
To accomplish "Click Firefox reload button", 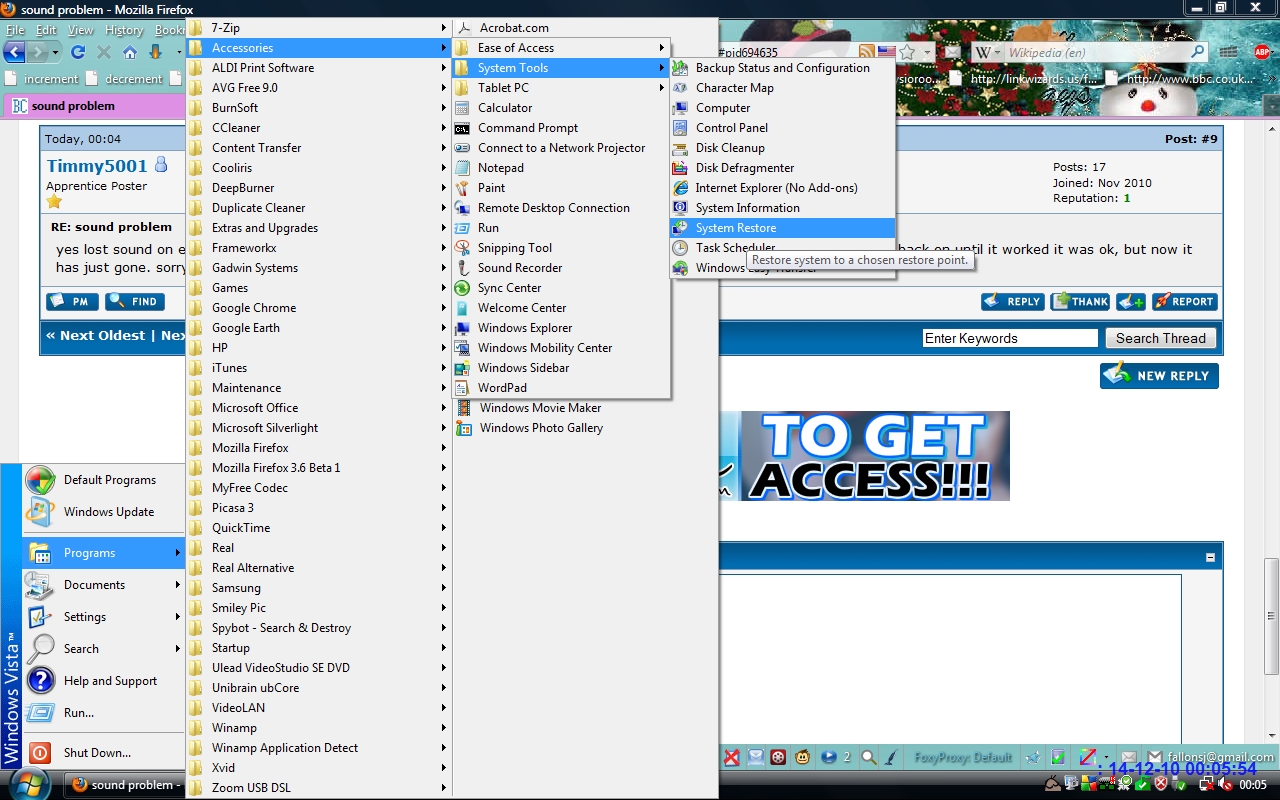I will (x=77, y=52).
